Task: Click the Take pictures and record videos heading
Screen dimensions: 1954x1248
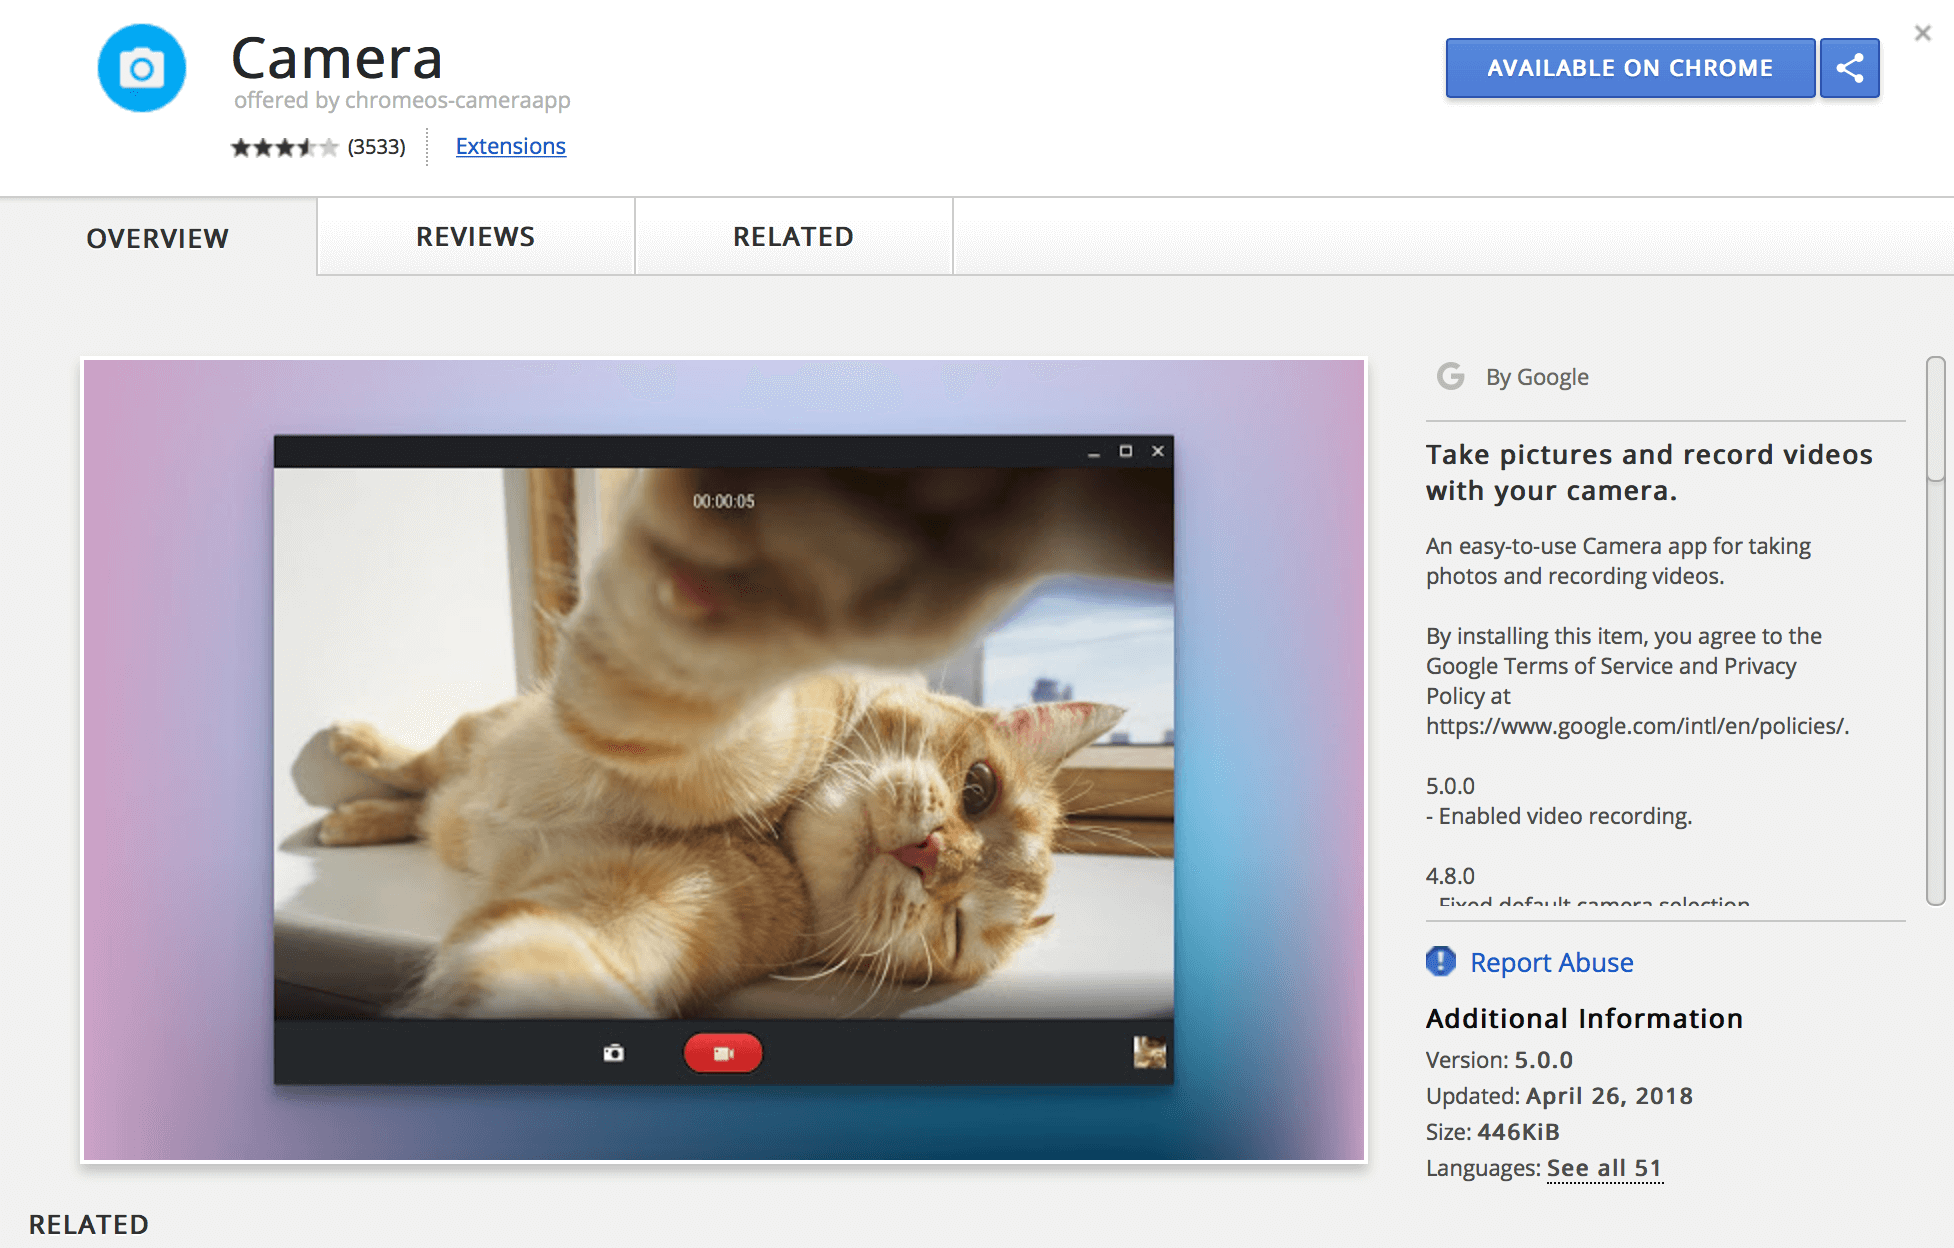Action: (x=1649, y=472)
